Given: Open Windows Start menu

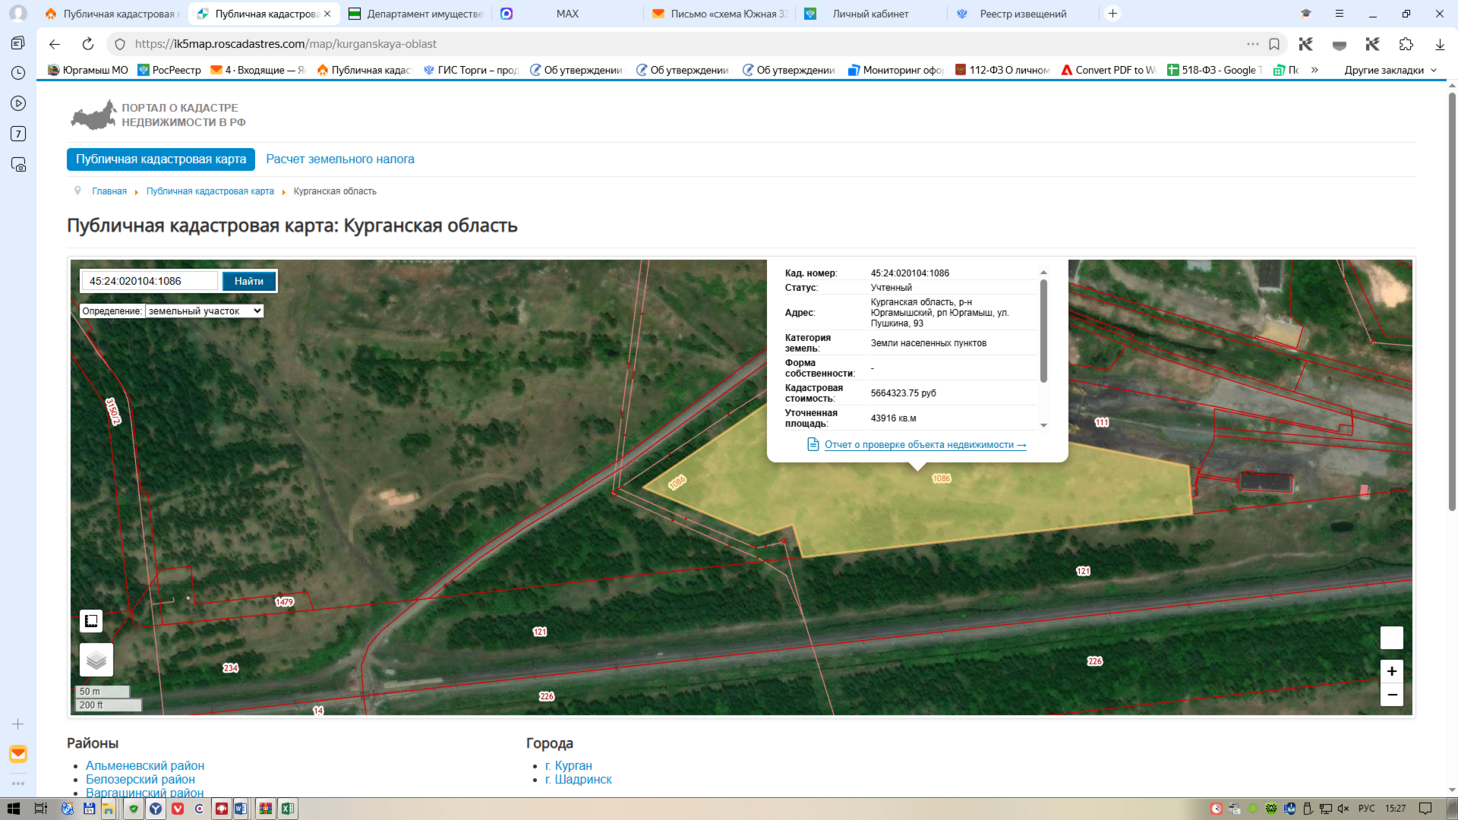Looking at the screenshot, I should pos(14,808).
